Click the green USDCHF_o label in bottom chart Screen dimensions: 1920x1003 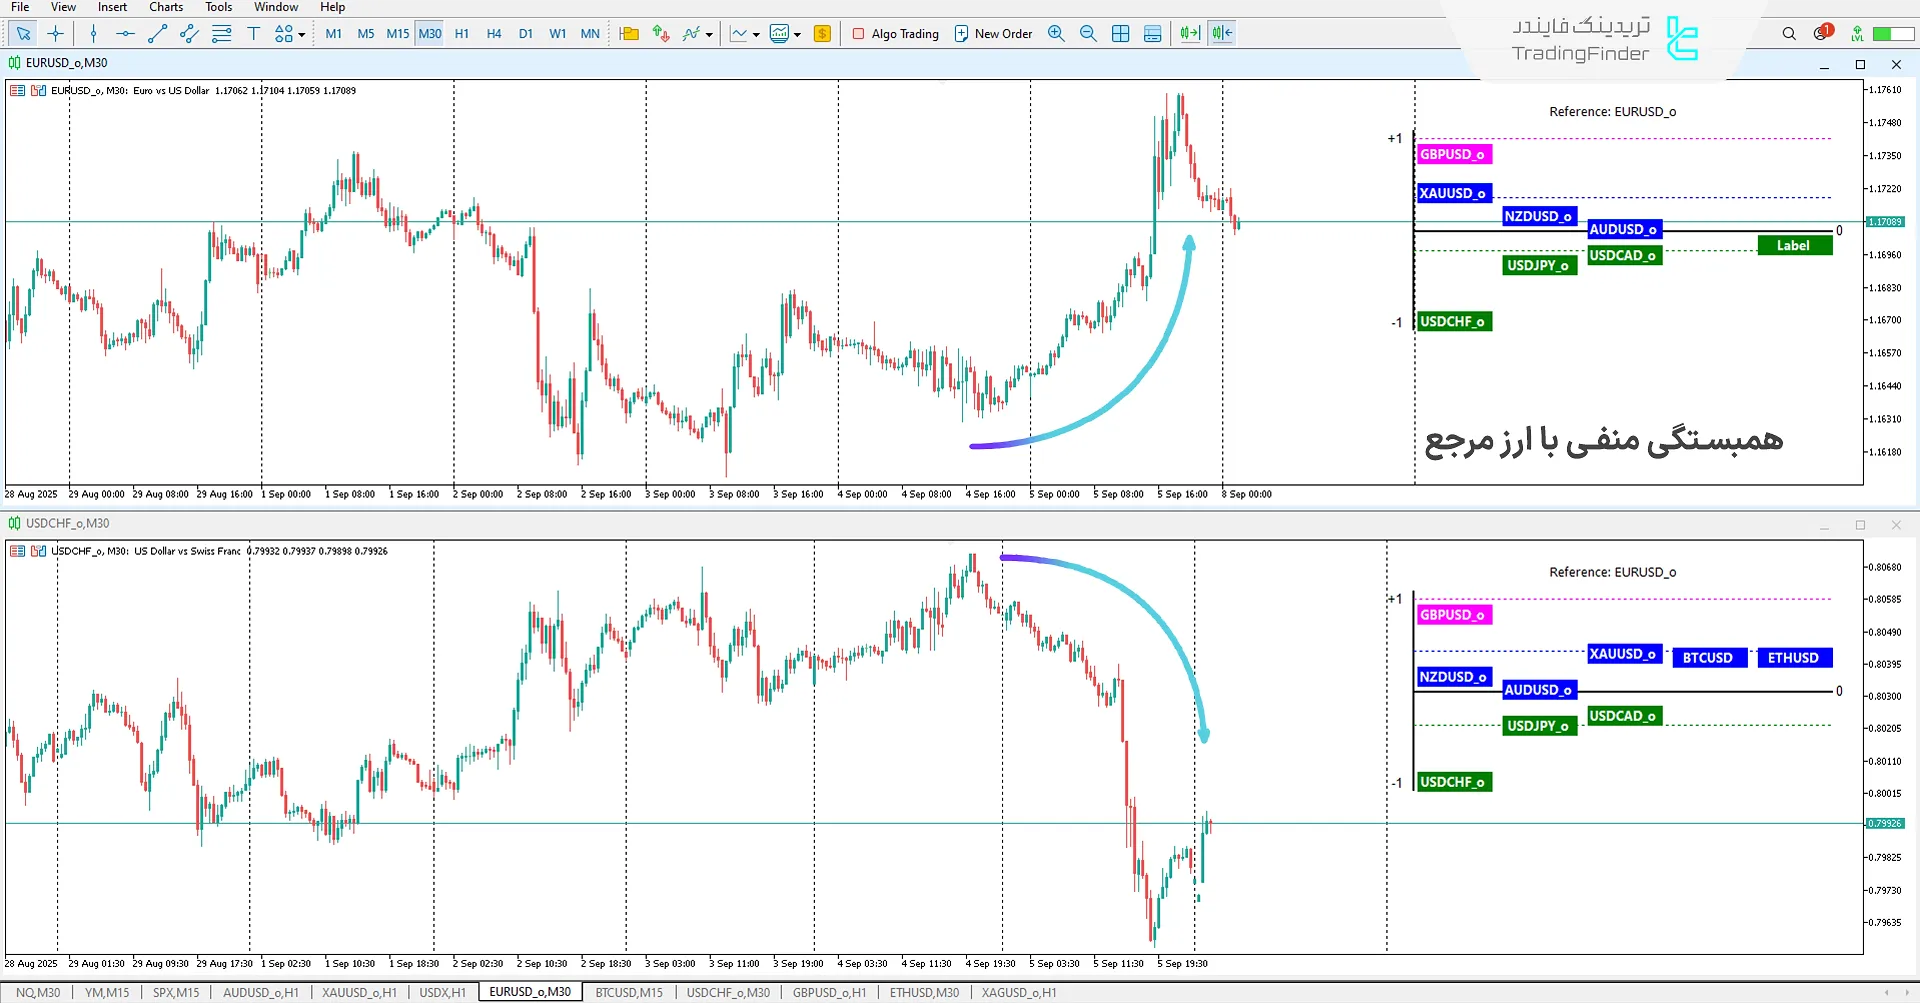[1453, 782]
